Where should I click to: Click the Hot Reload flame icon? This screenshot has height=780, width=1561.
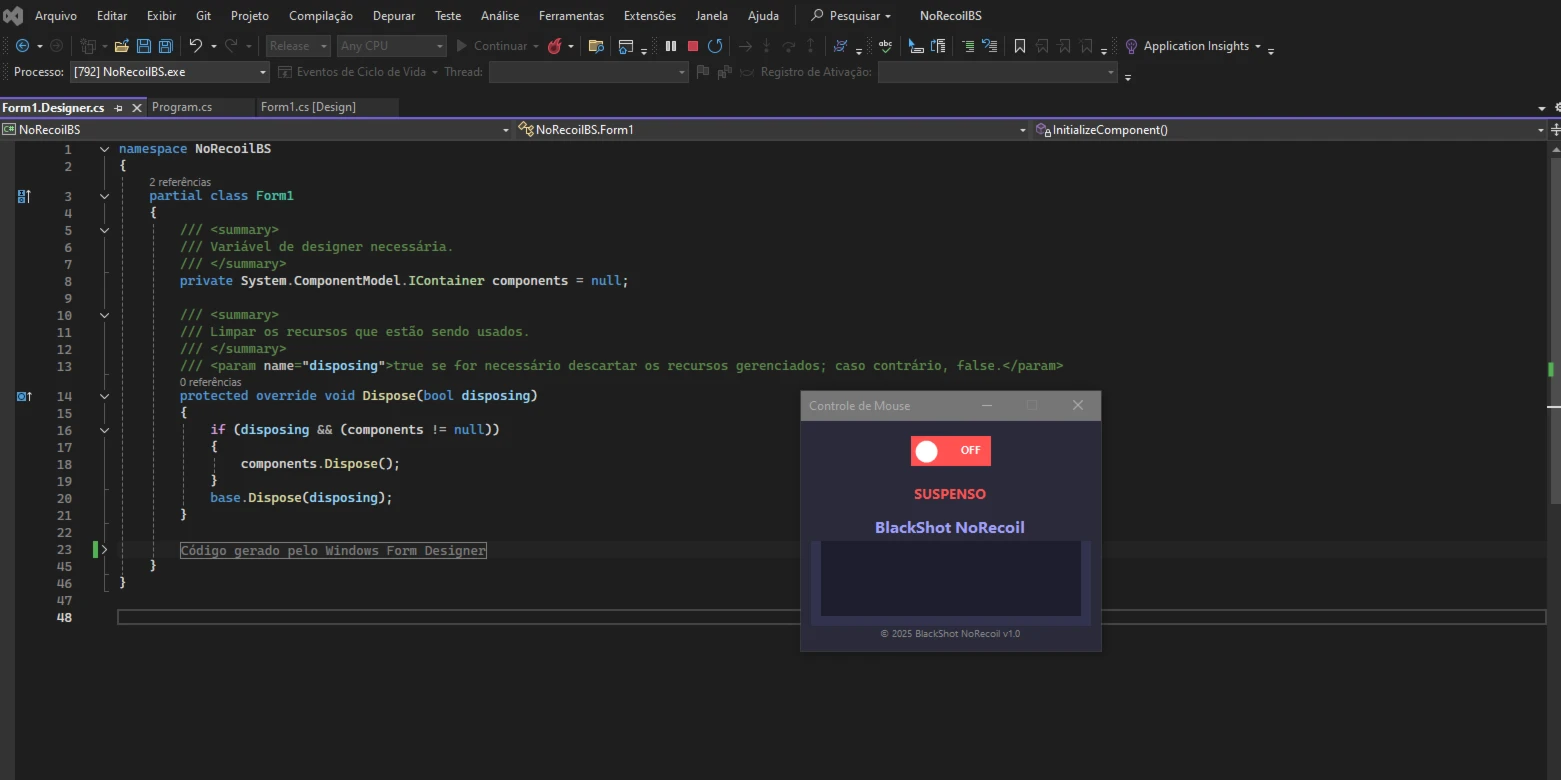(x=554, y=46)
